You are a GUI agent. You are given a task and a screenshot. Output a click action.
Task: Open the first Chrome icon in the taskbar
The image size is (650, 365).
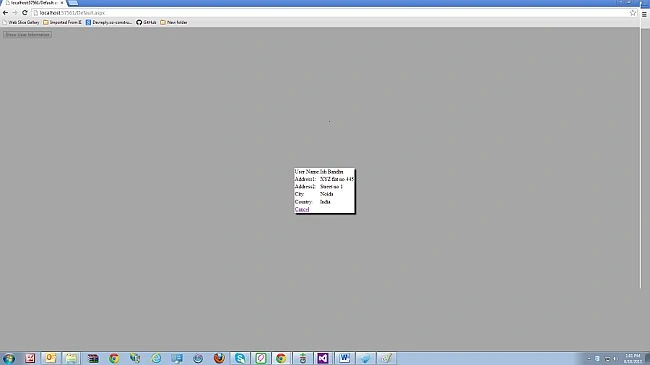pos(114,358)
